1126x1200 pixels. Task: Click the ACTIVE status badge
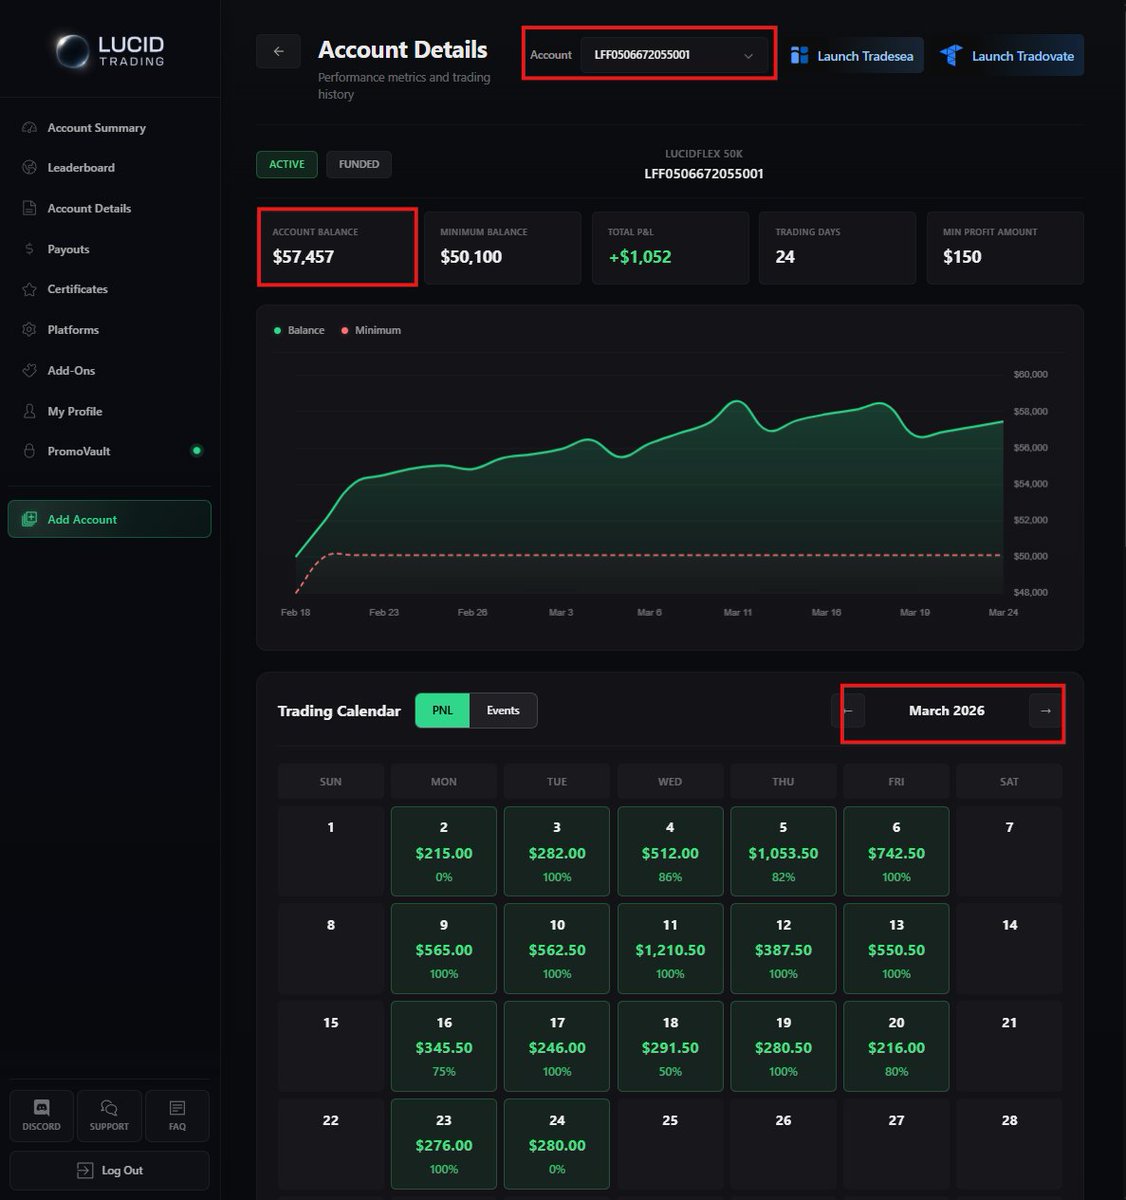(x=287, y=164)
